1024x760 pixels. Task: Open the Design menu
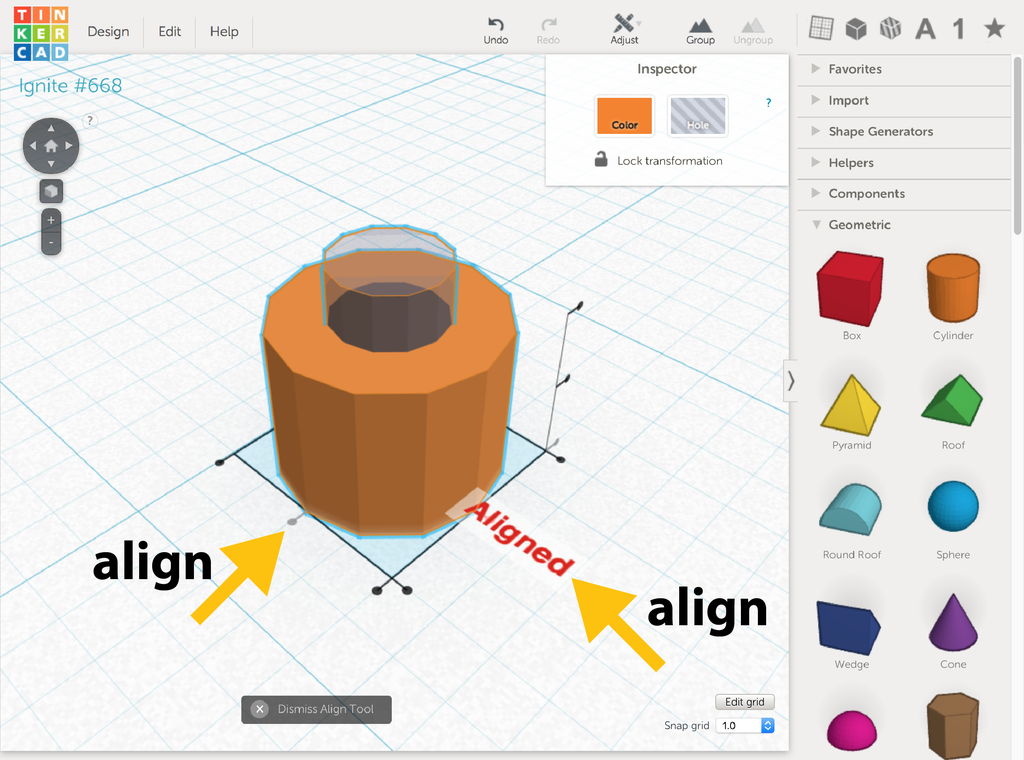[x=108, y=31]
